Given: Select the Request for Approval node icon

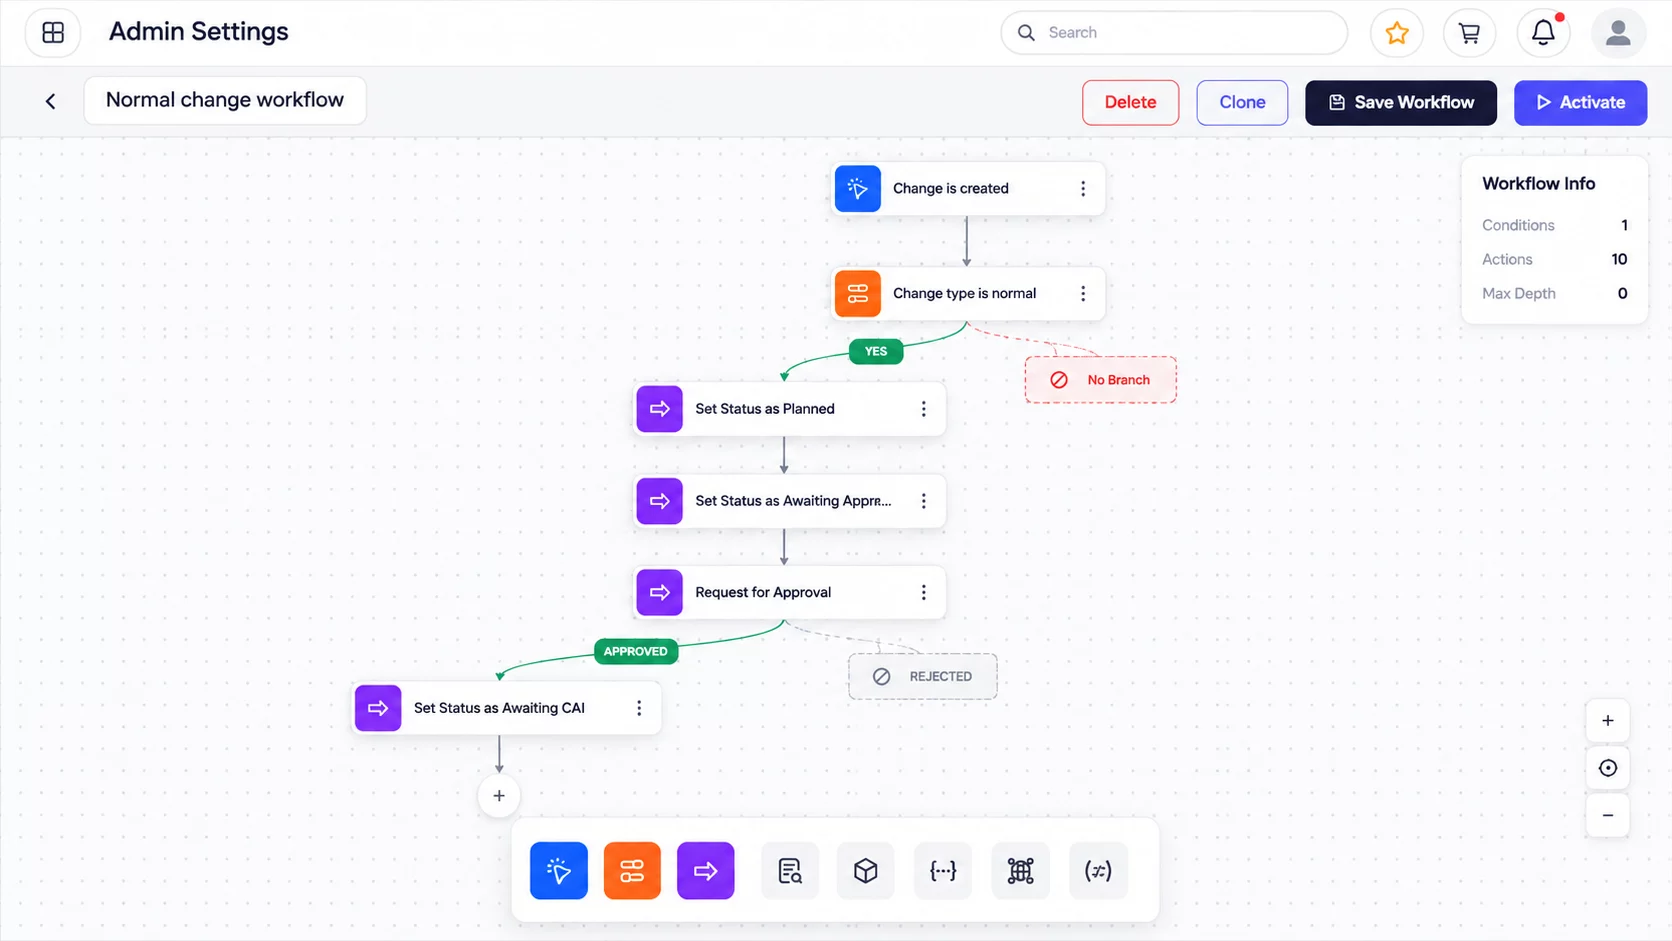Looking at the screenshot, I should click(659, 593).
